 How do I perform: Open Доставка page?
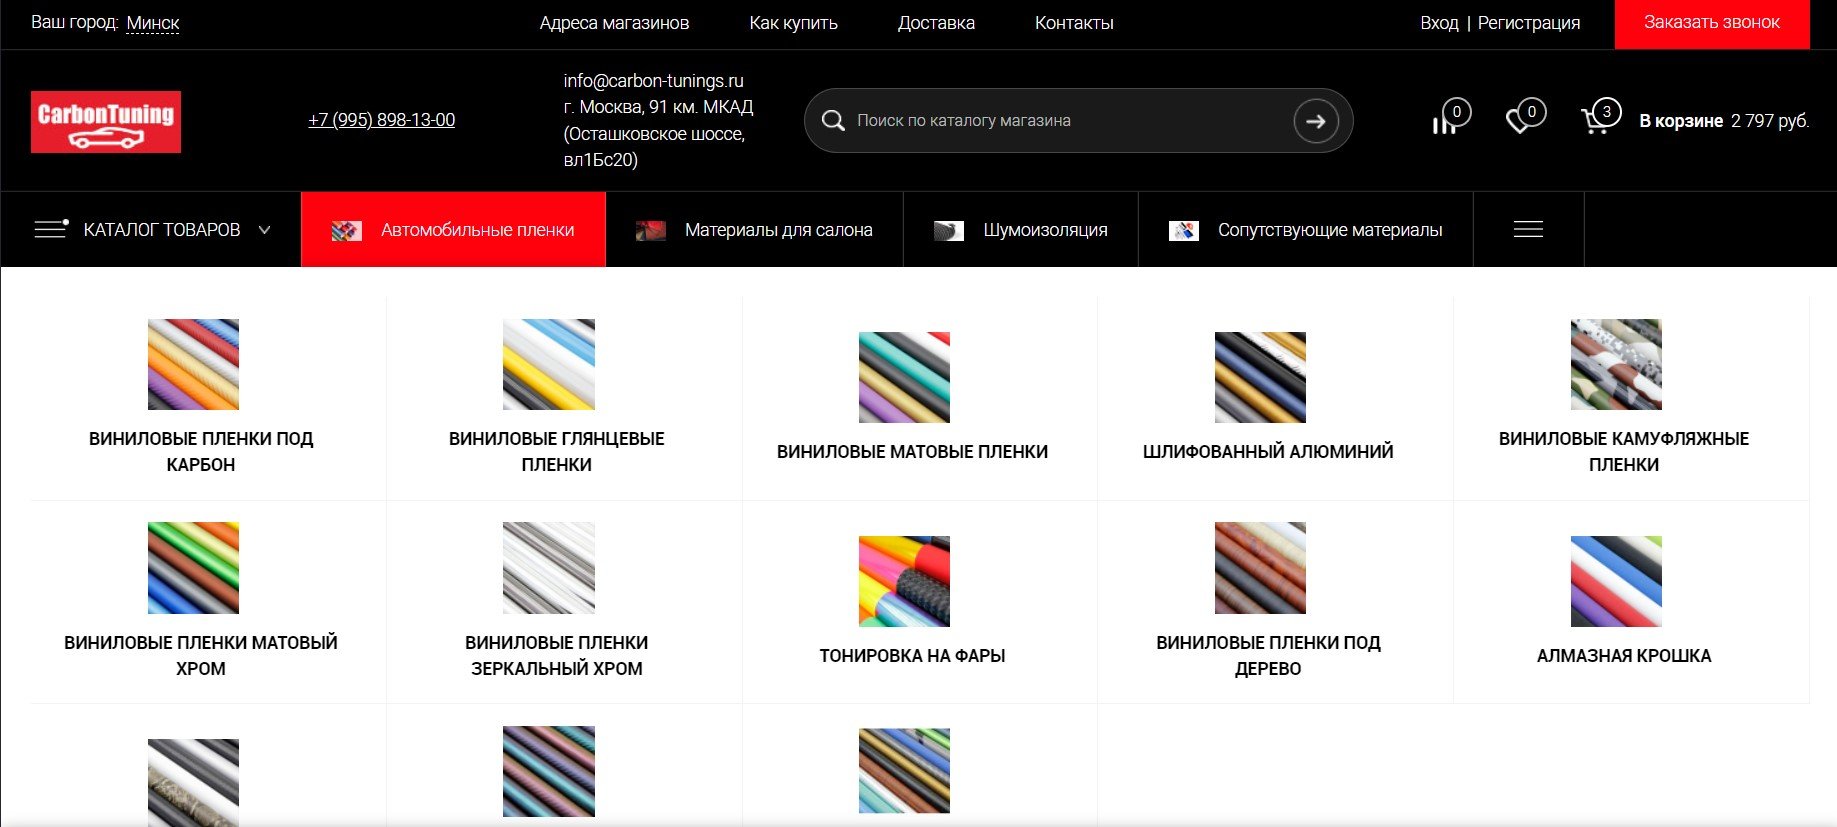click(936, 23)
